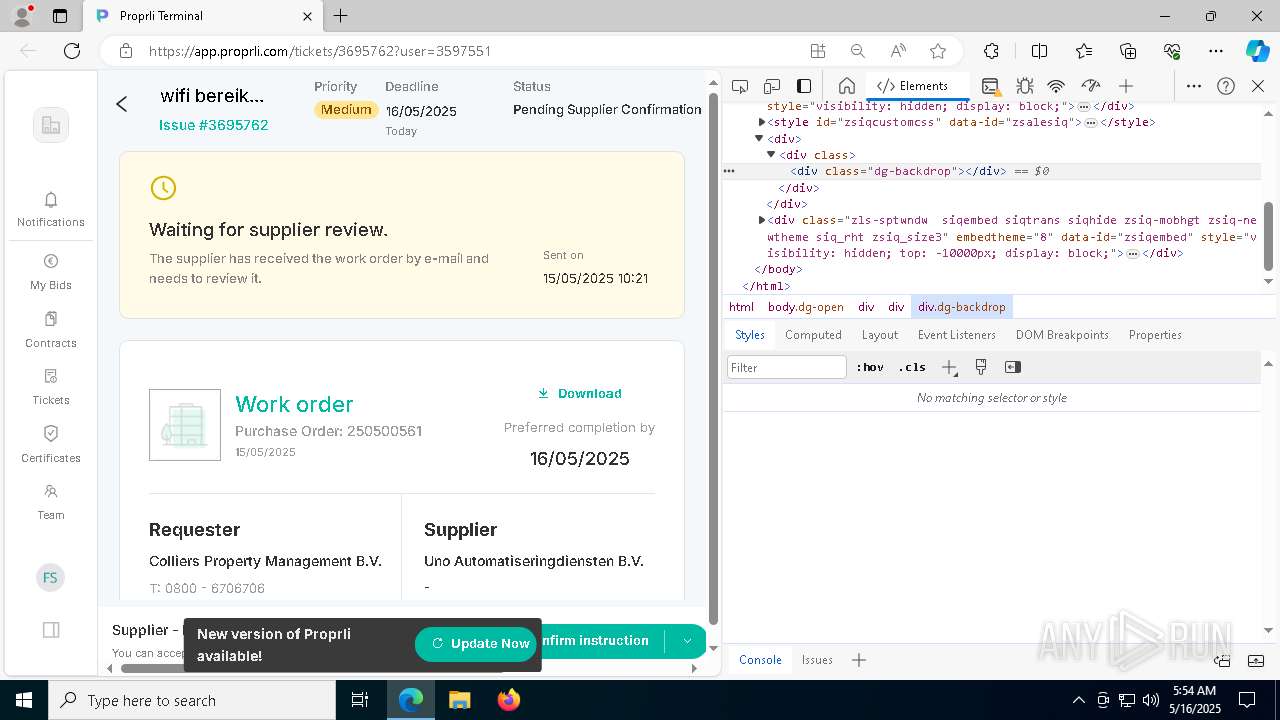Open the Issues drawer tab

coord(817,660)
